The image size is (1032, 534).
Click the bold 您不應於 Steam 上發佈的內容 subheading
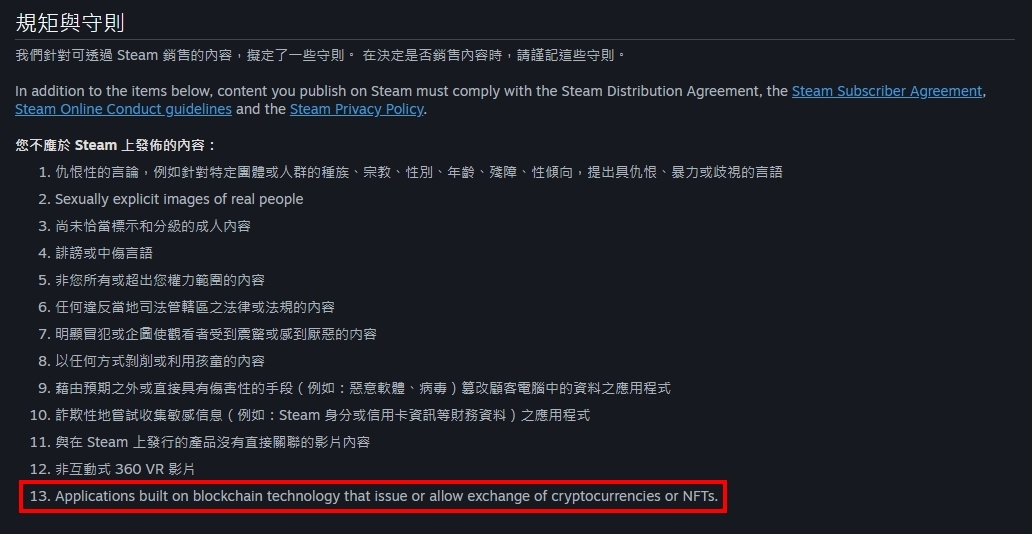[116, 145]
